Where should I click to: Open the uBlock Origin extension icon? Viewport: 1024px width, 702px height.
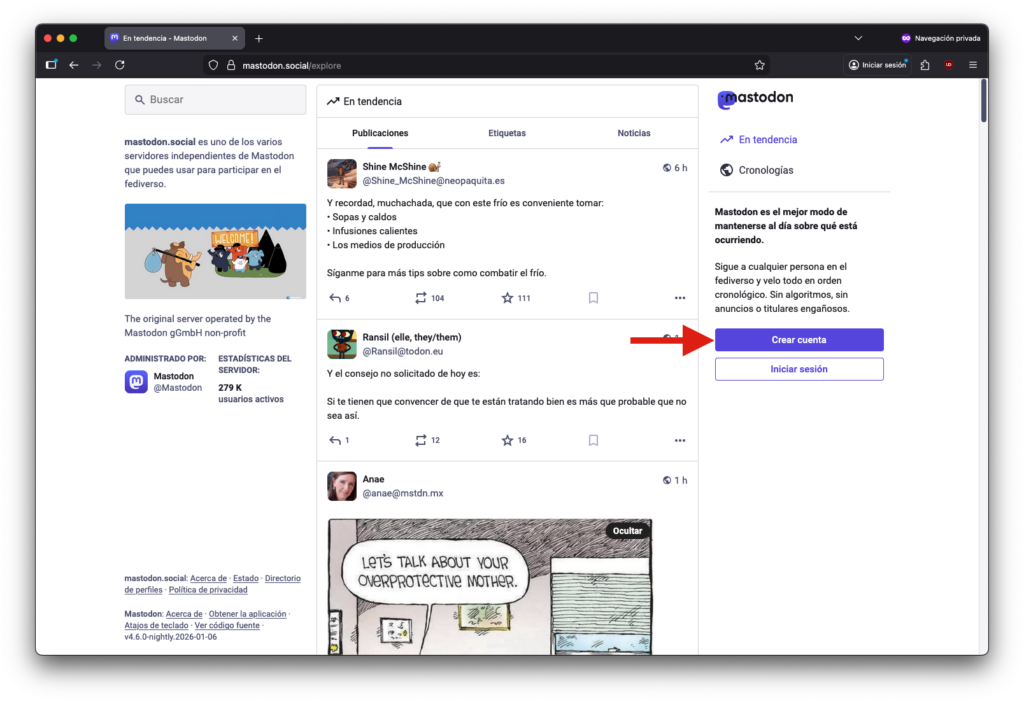[948, 64]
